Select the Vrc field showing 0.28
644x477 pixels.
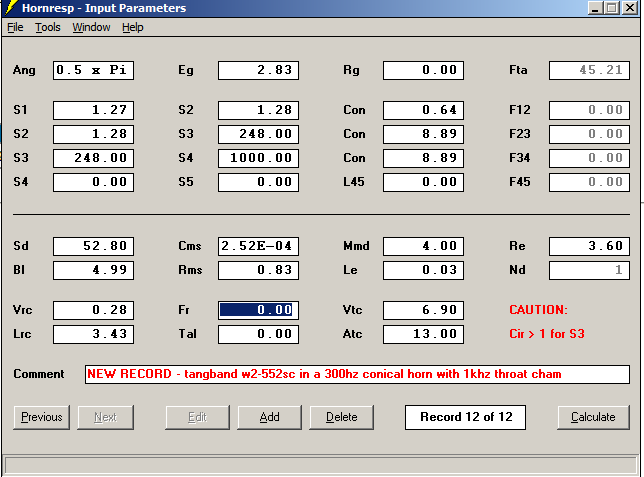point(93,310)
